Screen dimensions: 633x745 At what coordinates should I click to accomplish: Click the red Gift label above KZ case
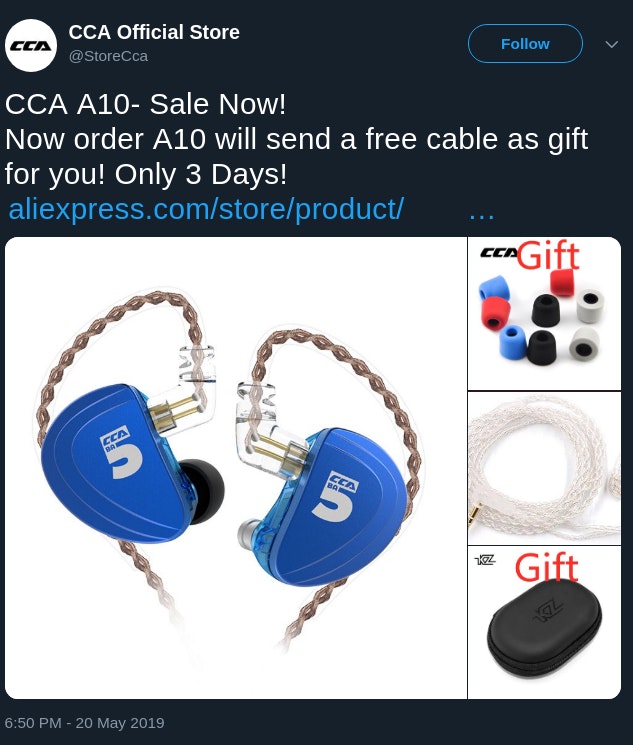tap(547, 567)
